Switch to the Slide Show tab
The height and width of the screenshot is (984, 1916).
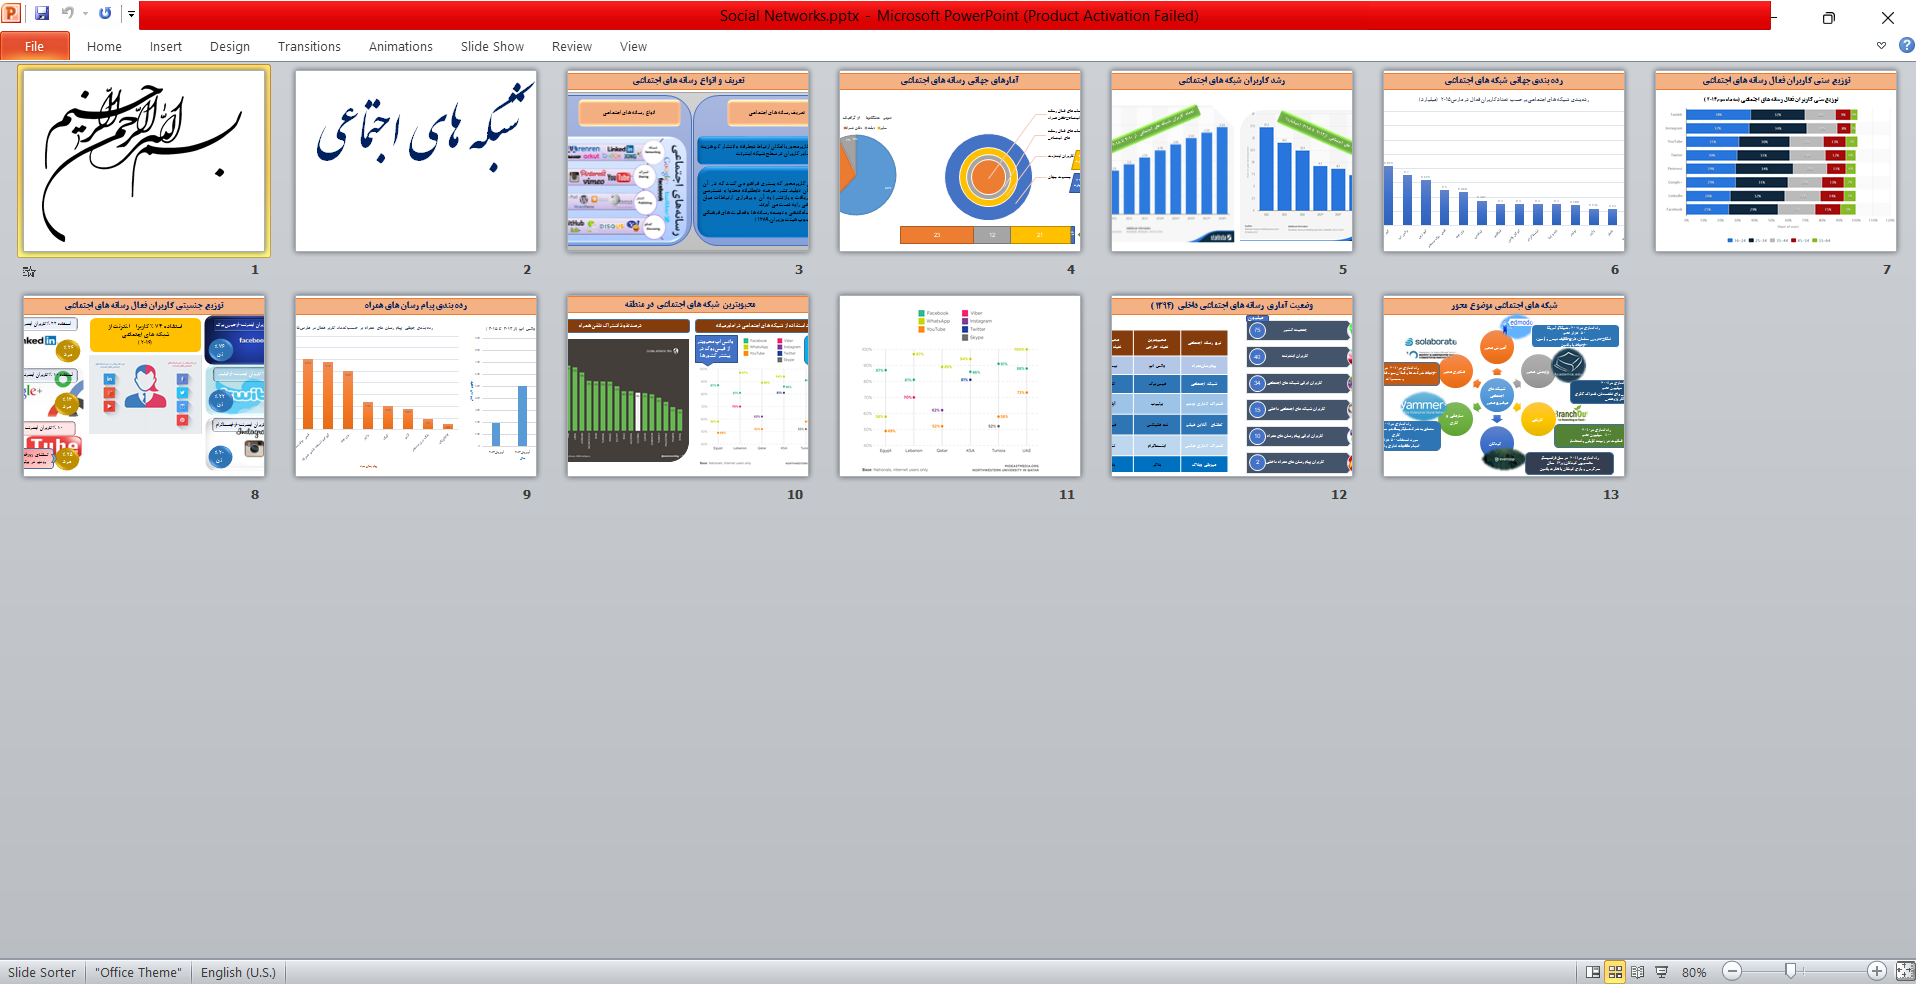pyautogui.click(x=492, y=46)
